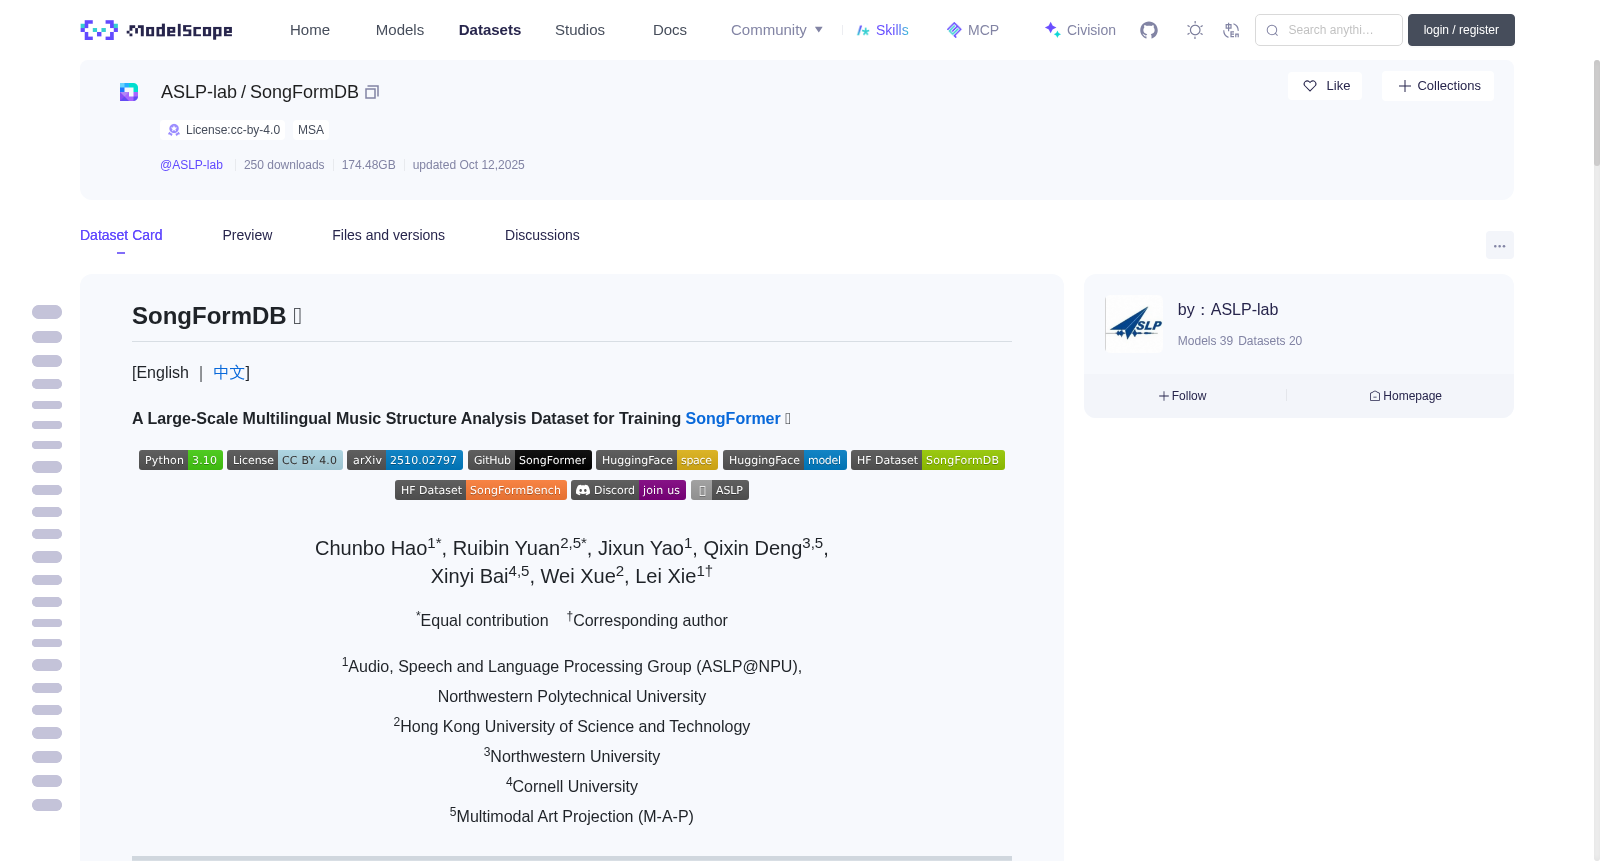Open the GitHub icon link
The width and height of the screenshot is (1600, 861).
[x=1149, y=30]
